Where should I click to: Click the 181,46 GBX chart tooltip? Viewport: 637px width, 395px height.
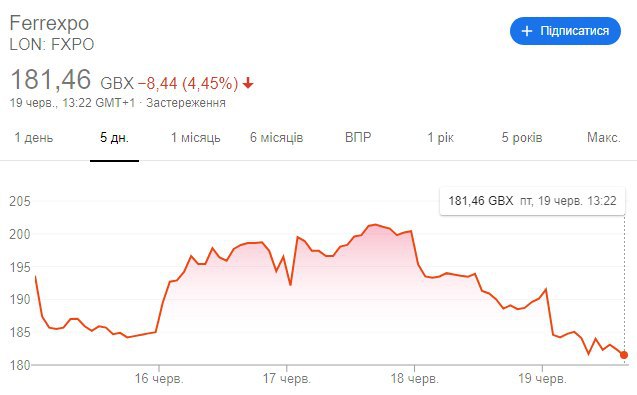(x=532, y=201)
